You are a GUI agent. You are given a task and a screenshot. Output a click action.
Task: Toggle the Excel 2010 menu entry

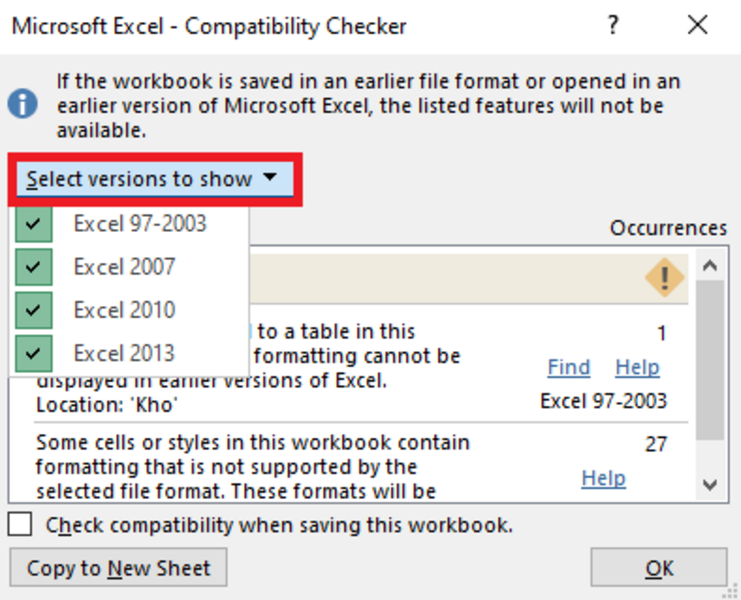click(x=124, y=310)
